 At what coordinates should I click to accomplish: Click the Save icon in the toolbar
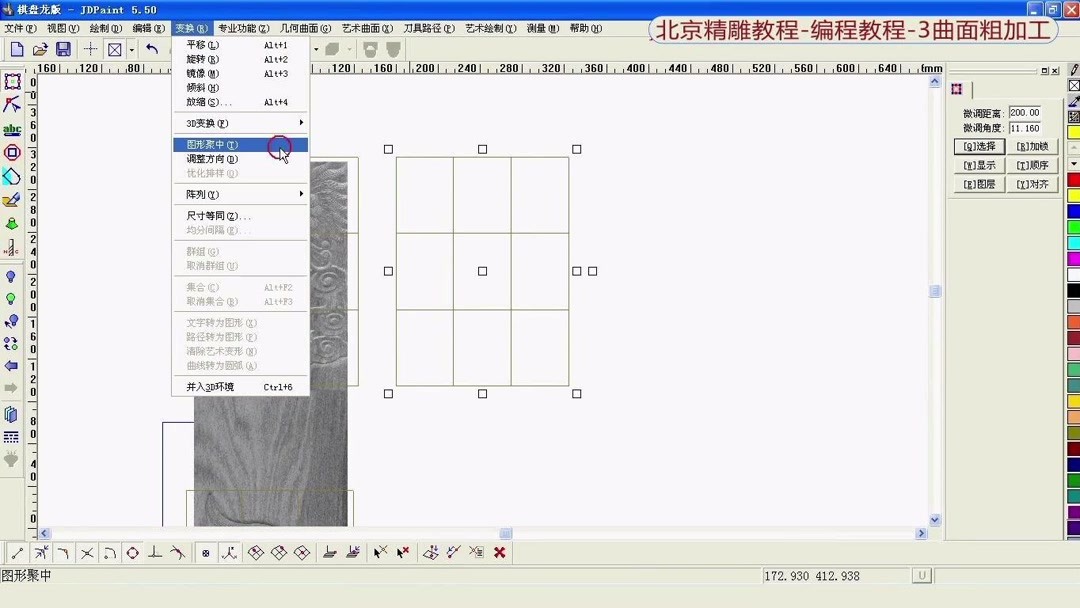(x=64, y=48)
